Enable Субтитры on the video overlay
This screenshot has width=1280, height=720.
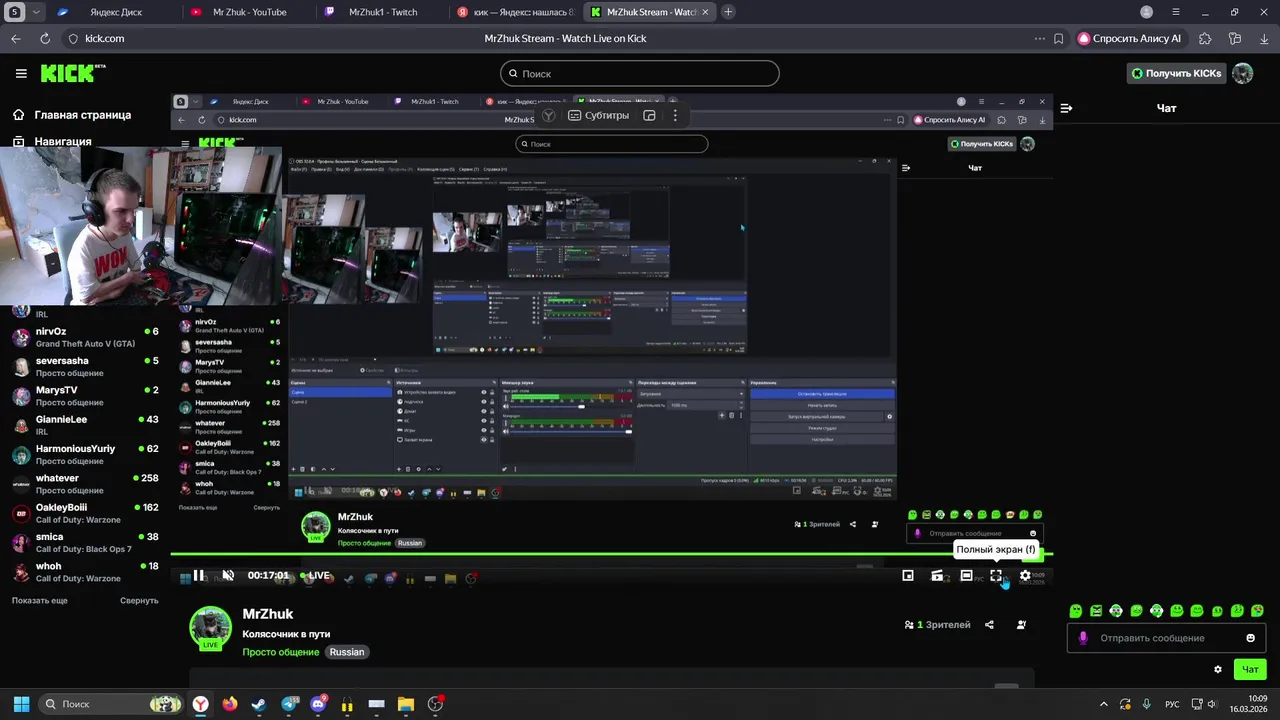tap(599, 115)
